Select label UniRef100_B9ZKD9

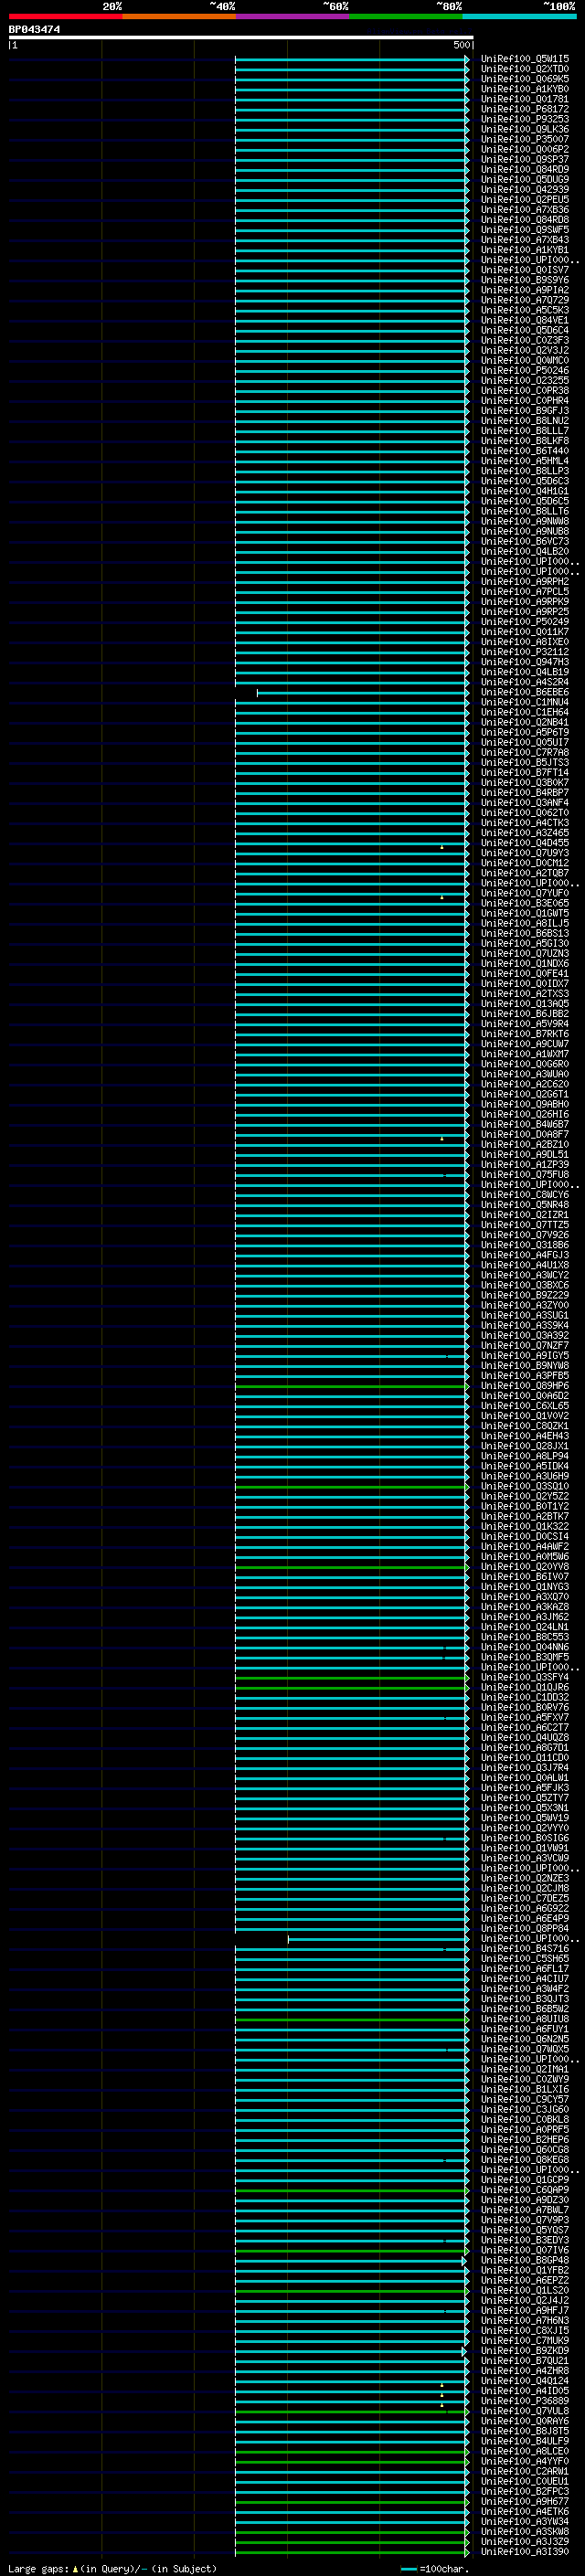(x=525, y=2351)
